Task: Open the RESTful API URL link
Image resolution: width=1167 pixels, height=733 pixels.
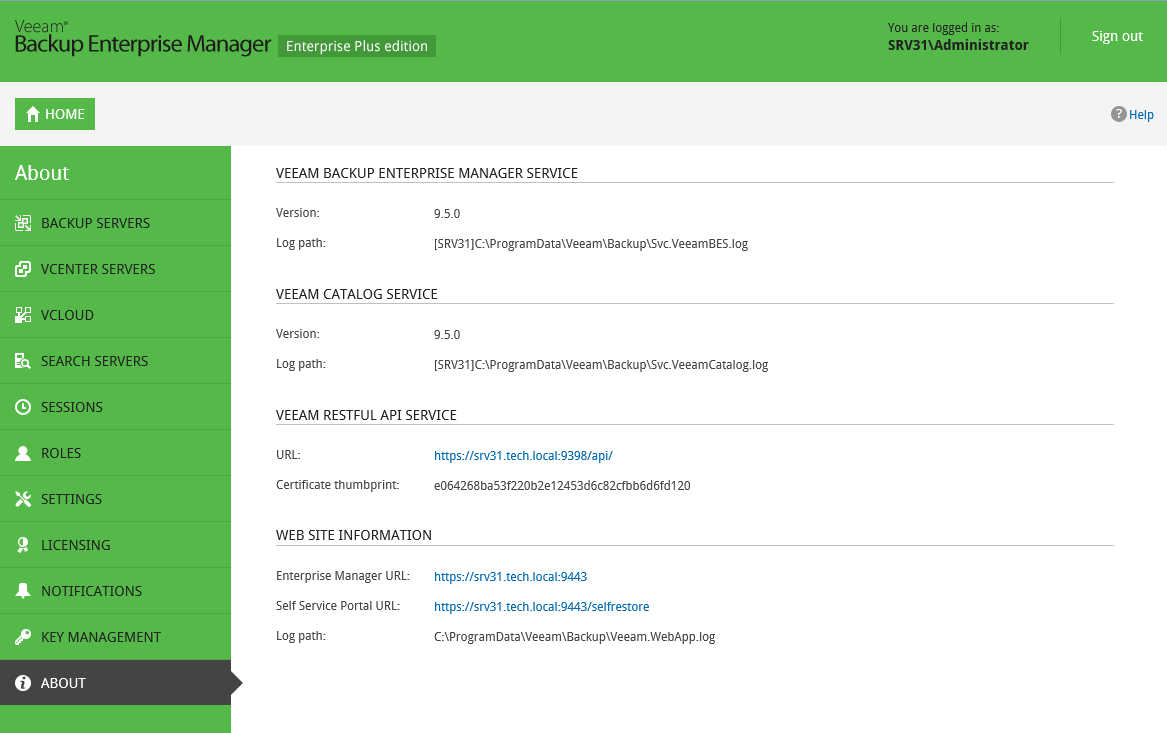Action: pyautogui.click(x=523, y=455)
